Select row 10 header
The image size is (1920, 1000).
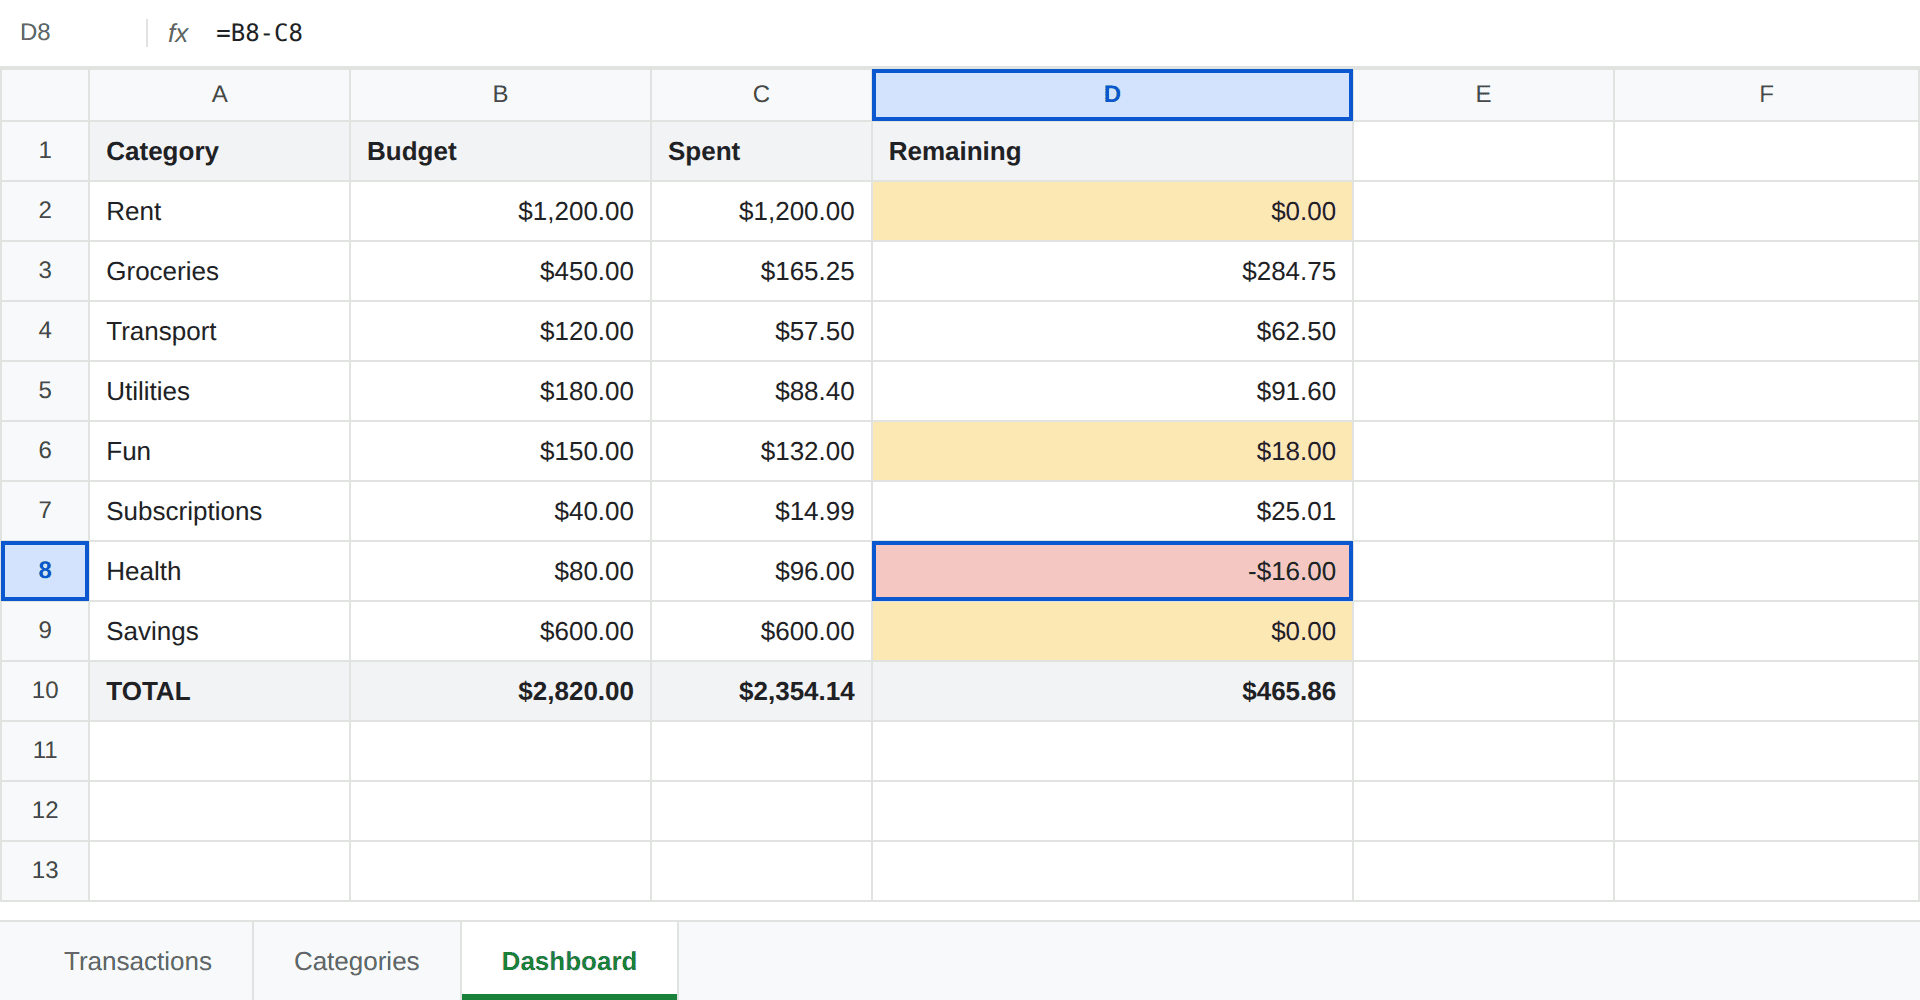click(45, 691)
